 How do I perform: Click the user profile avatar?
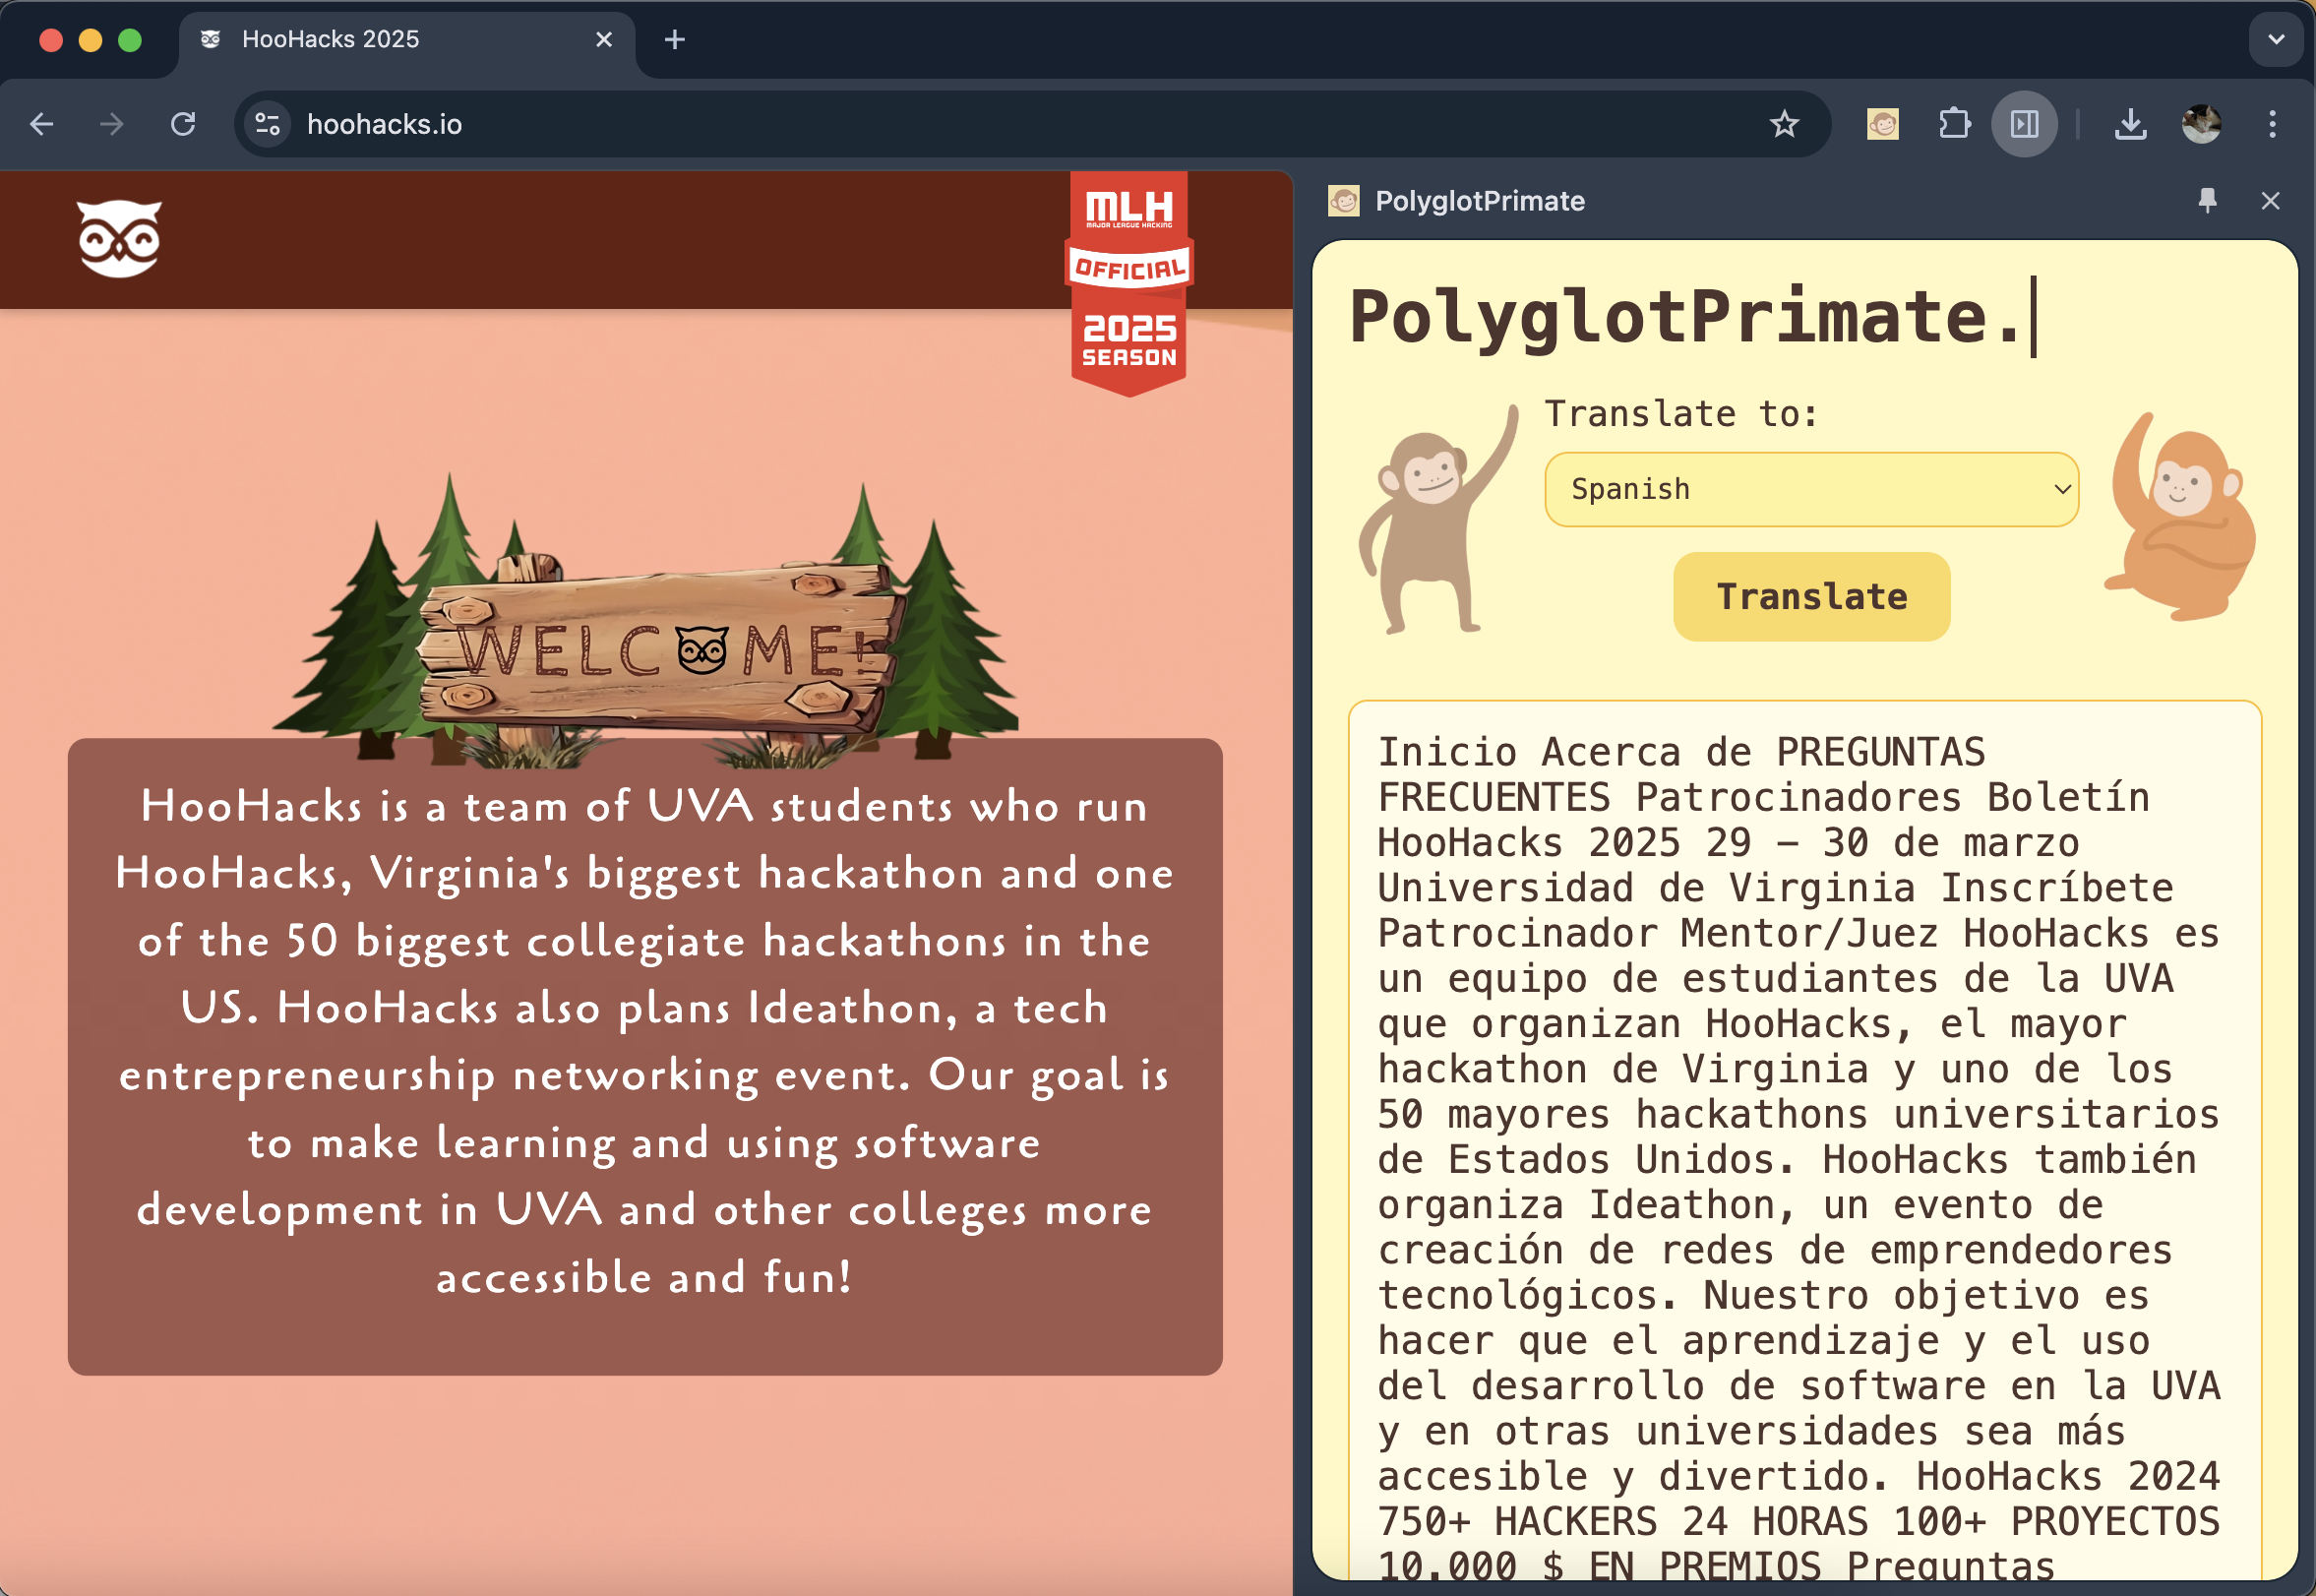click(2201, 124)
